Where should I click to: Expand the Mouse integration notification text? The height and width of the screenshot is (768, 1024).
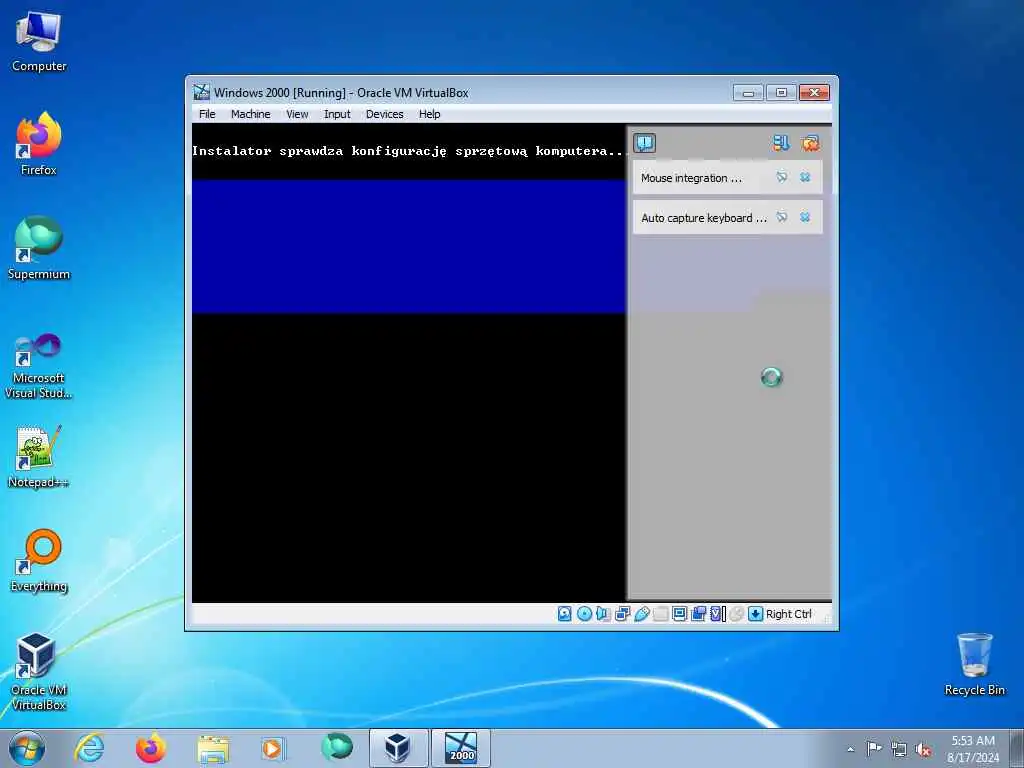[x=691, y=178]
